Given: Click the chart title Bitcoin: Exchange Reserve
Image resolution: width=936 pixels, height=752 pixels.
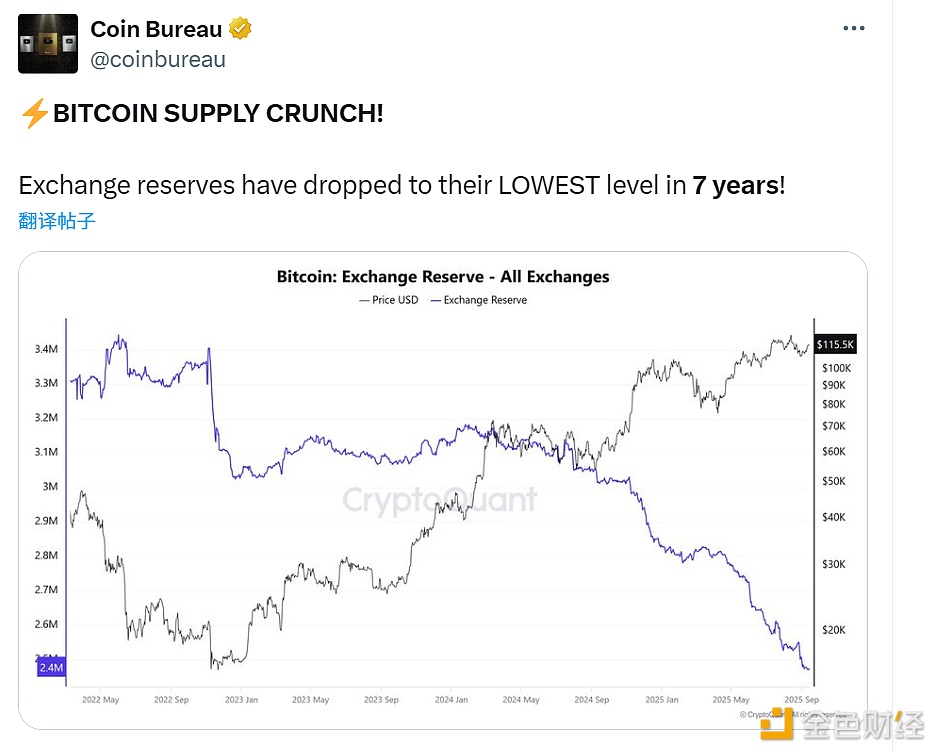Looking at the screenshot, I should pos(443,277).
